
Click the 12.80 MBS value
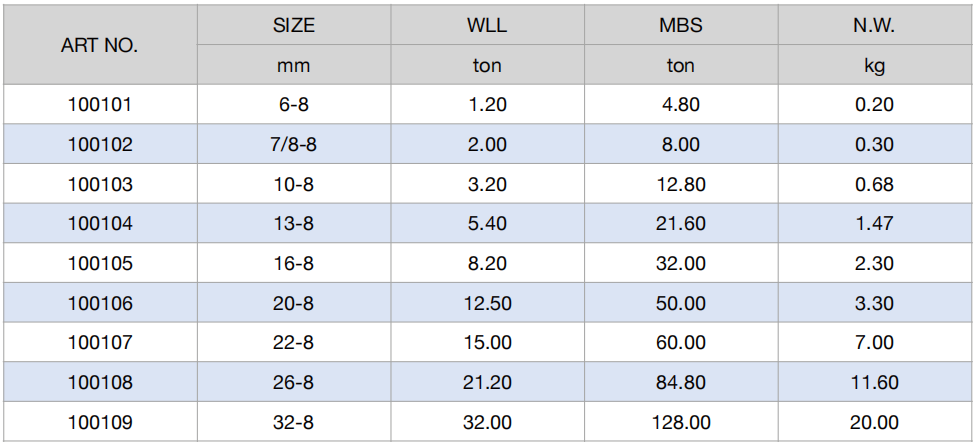(681, 185)
